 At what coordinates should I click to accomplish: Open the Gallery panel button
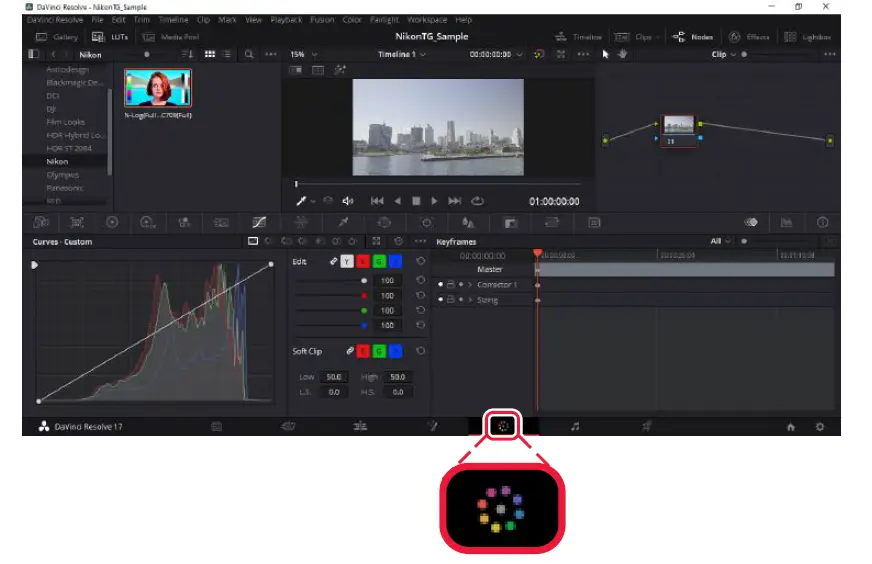pos(57,37)
